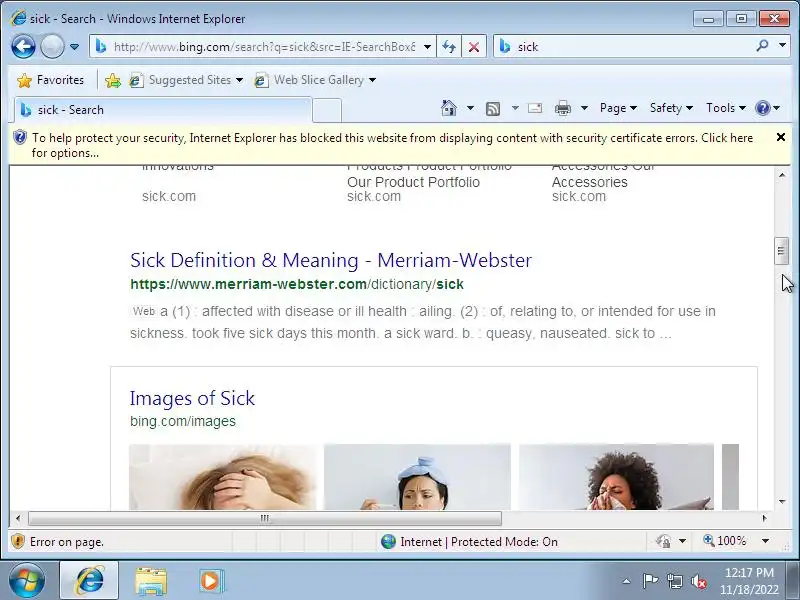This screenshot has height=600, width=800.
Task: Click the greyed Forward navigation button
Action: point(52,47)
